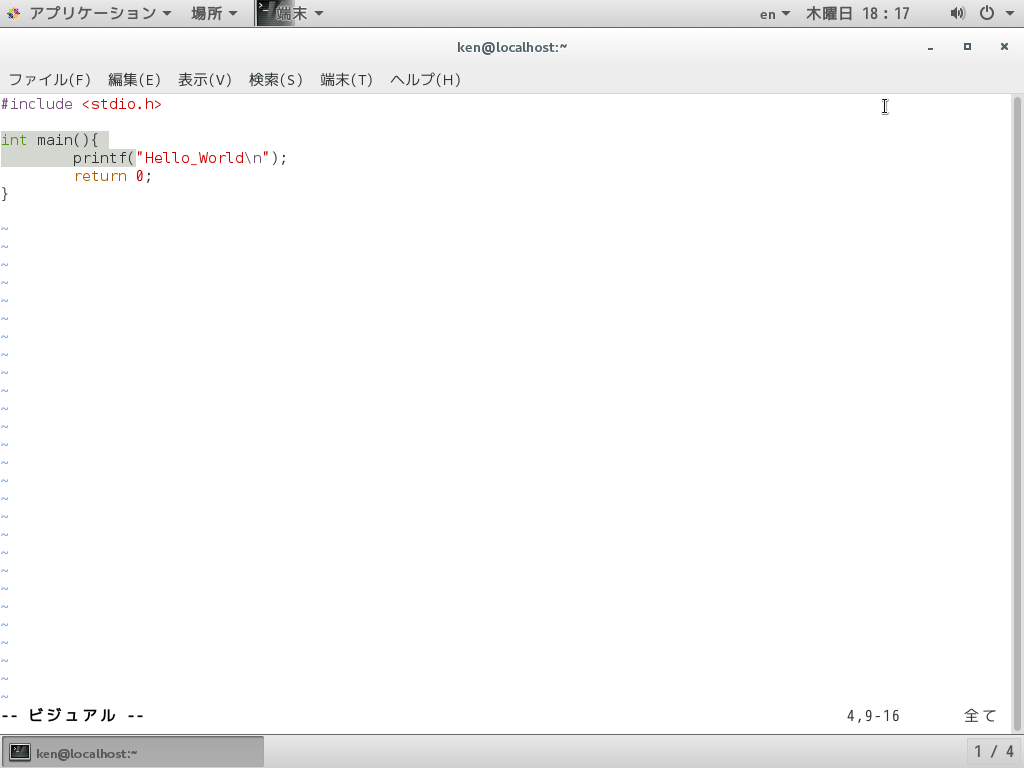Click the 0; return value
The width and height of the screenshot is (1024, 768).
point(144,176)
